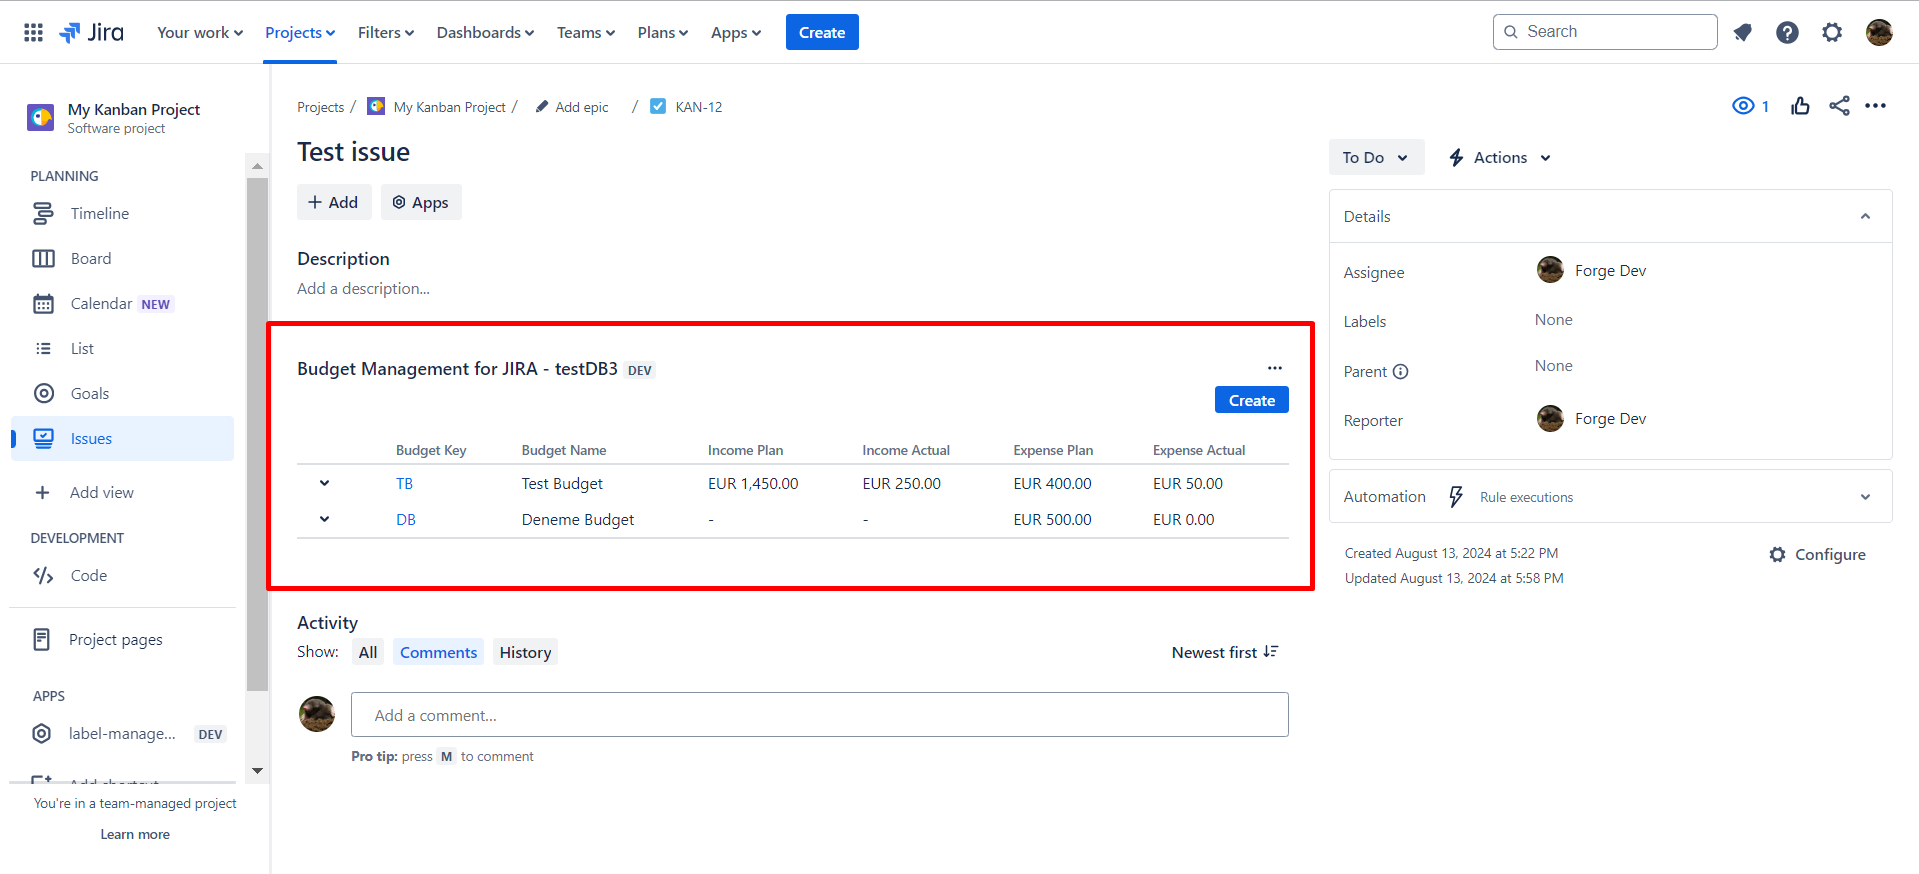Click the share icon
The width and height of the screenshot is (1919, 874).
coord(1839,106)
